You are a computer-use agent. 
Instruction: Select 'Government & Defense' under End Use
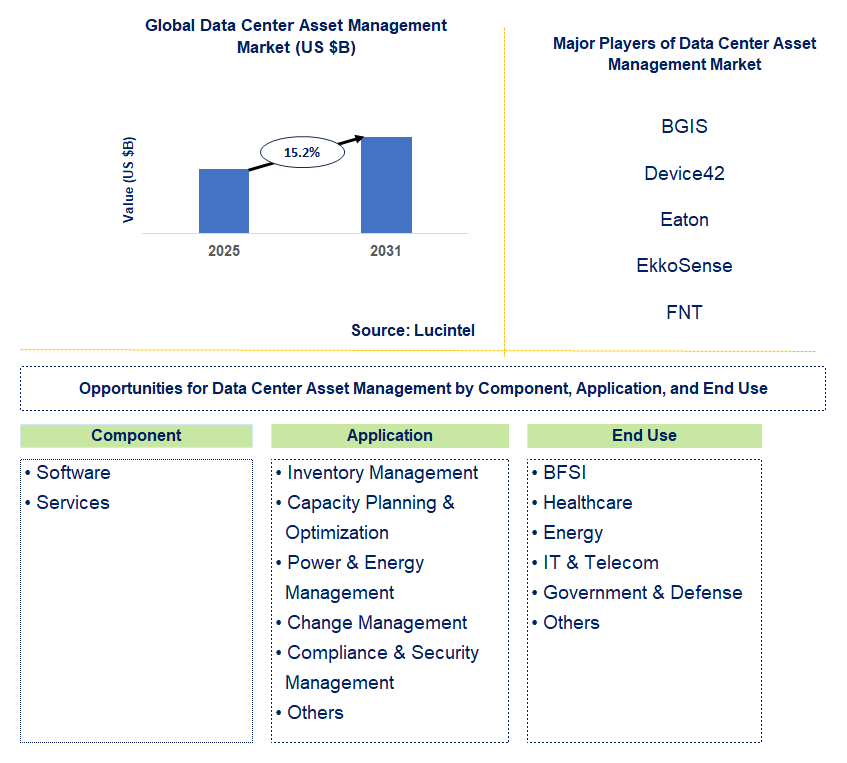642,593
